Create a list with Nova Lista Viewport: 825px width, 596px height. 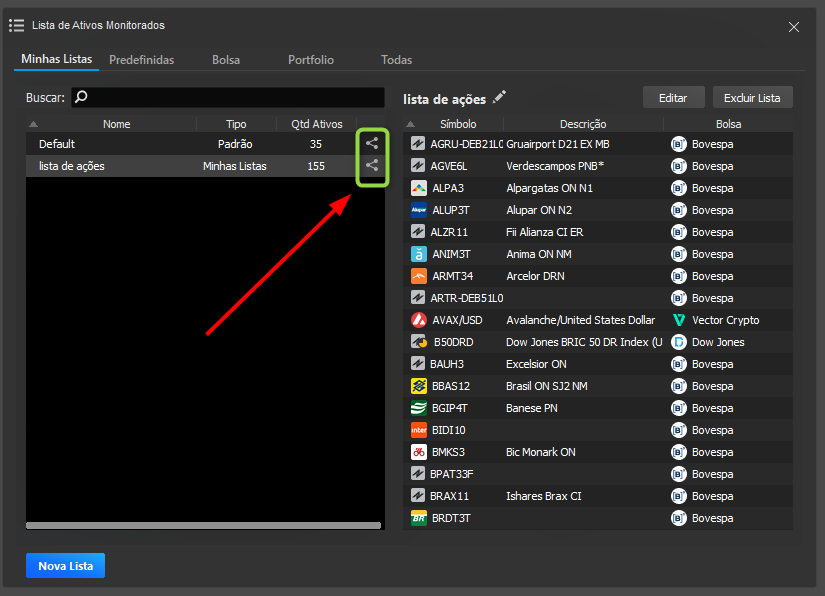point(65,565)
